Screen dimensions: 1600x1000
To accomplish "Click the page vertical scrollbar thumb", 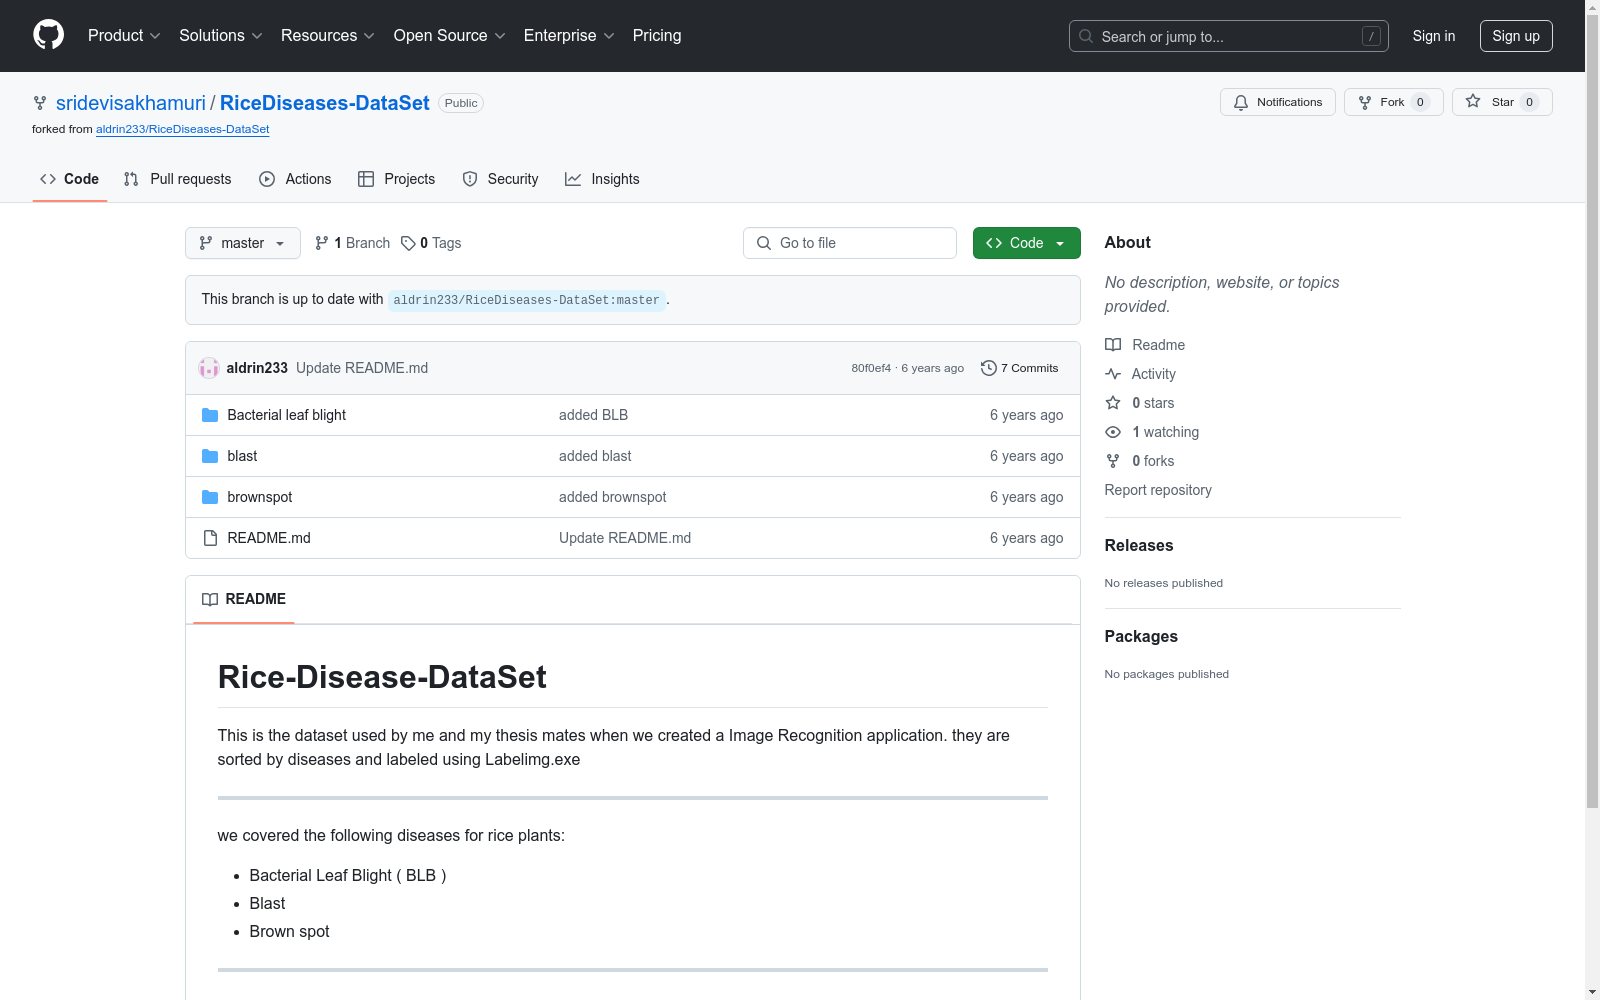I will pos(1593,410).
